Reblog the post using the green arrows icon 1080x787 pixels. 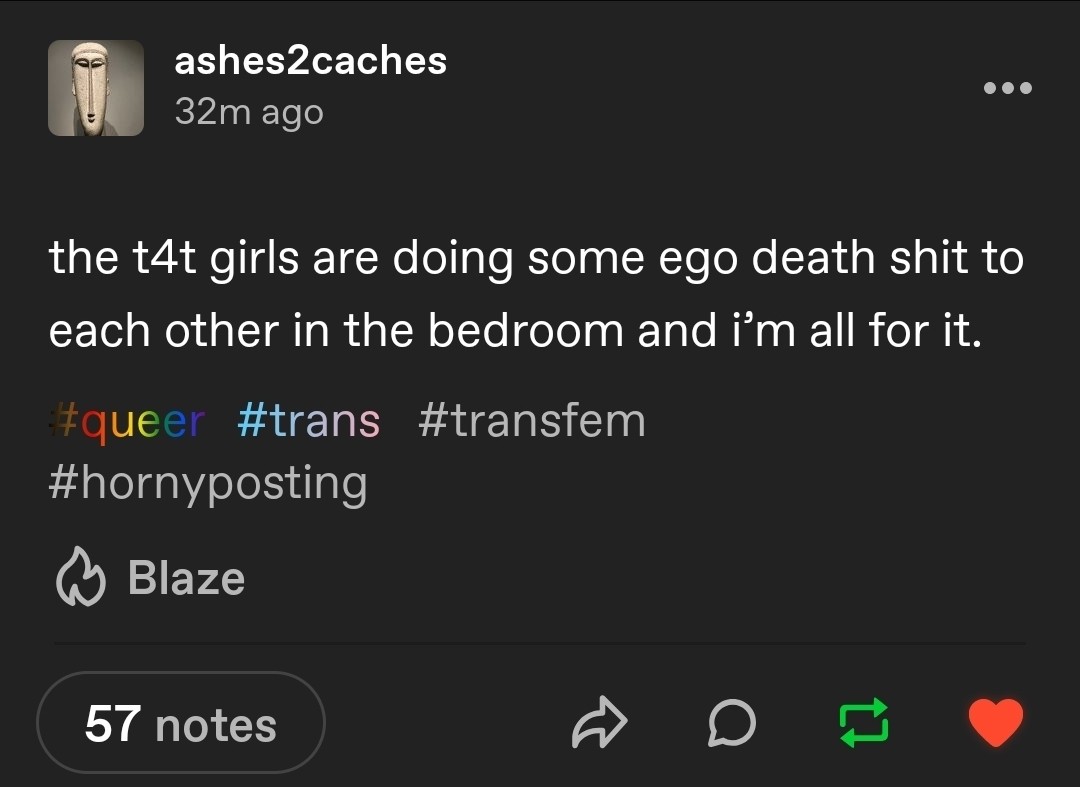point(864,722)
